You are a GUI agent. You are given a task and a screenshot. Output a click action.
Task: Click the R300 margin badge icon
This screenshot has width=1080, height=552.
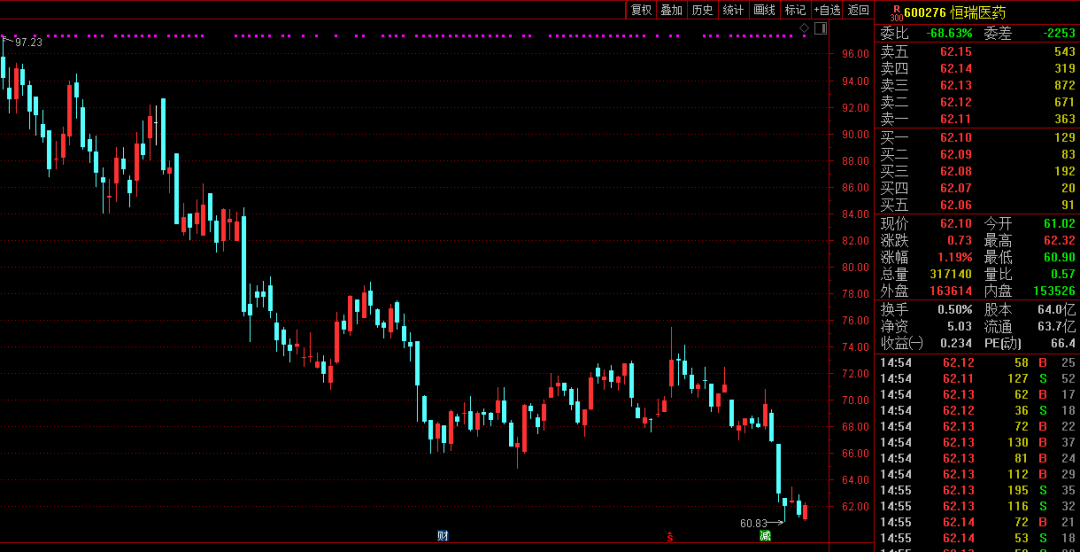(x=894, y=12)
